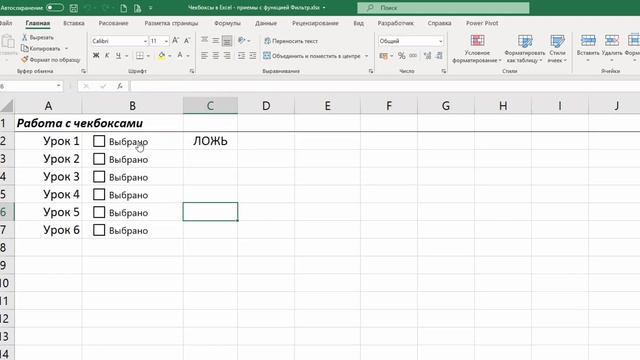
Task: Open the Calibri font name dropdown
Action: 145,41
